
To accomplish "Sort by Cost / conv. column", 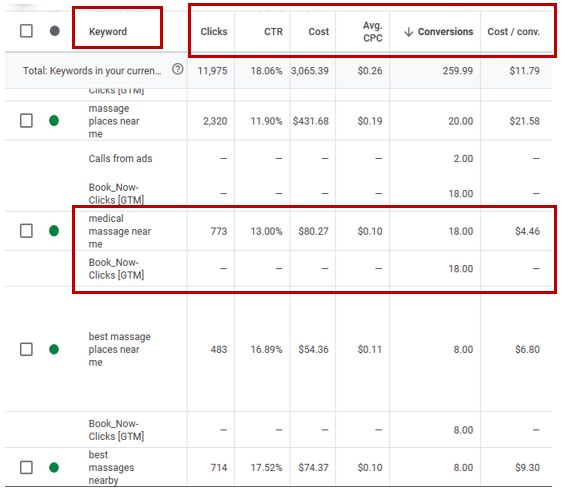I will point(514,32).
